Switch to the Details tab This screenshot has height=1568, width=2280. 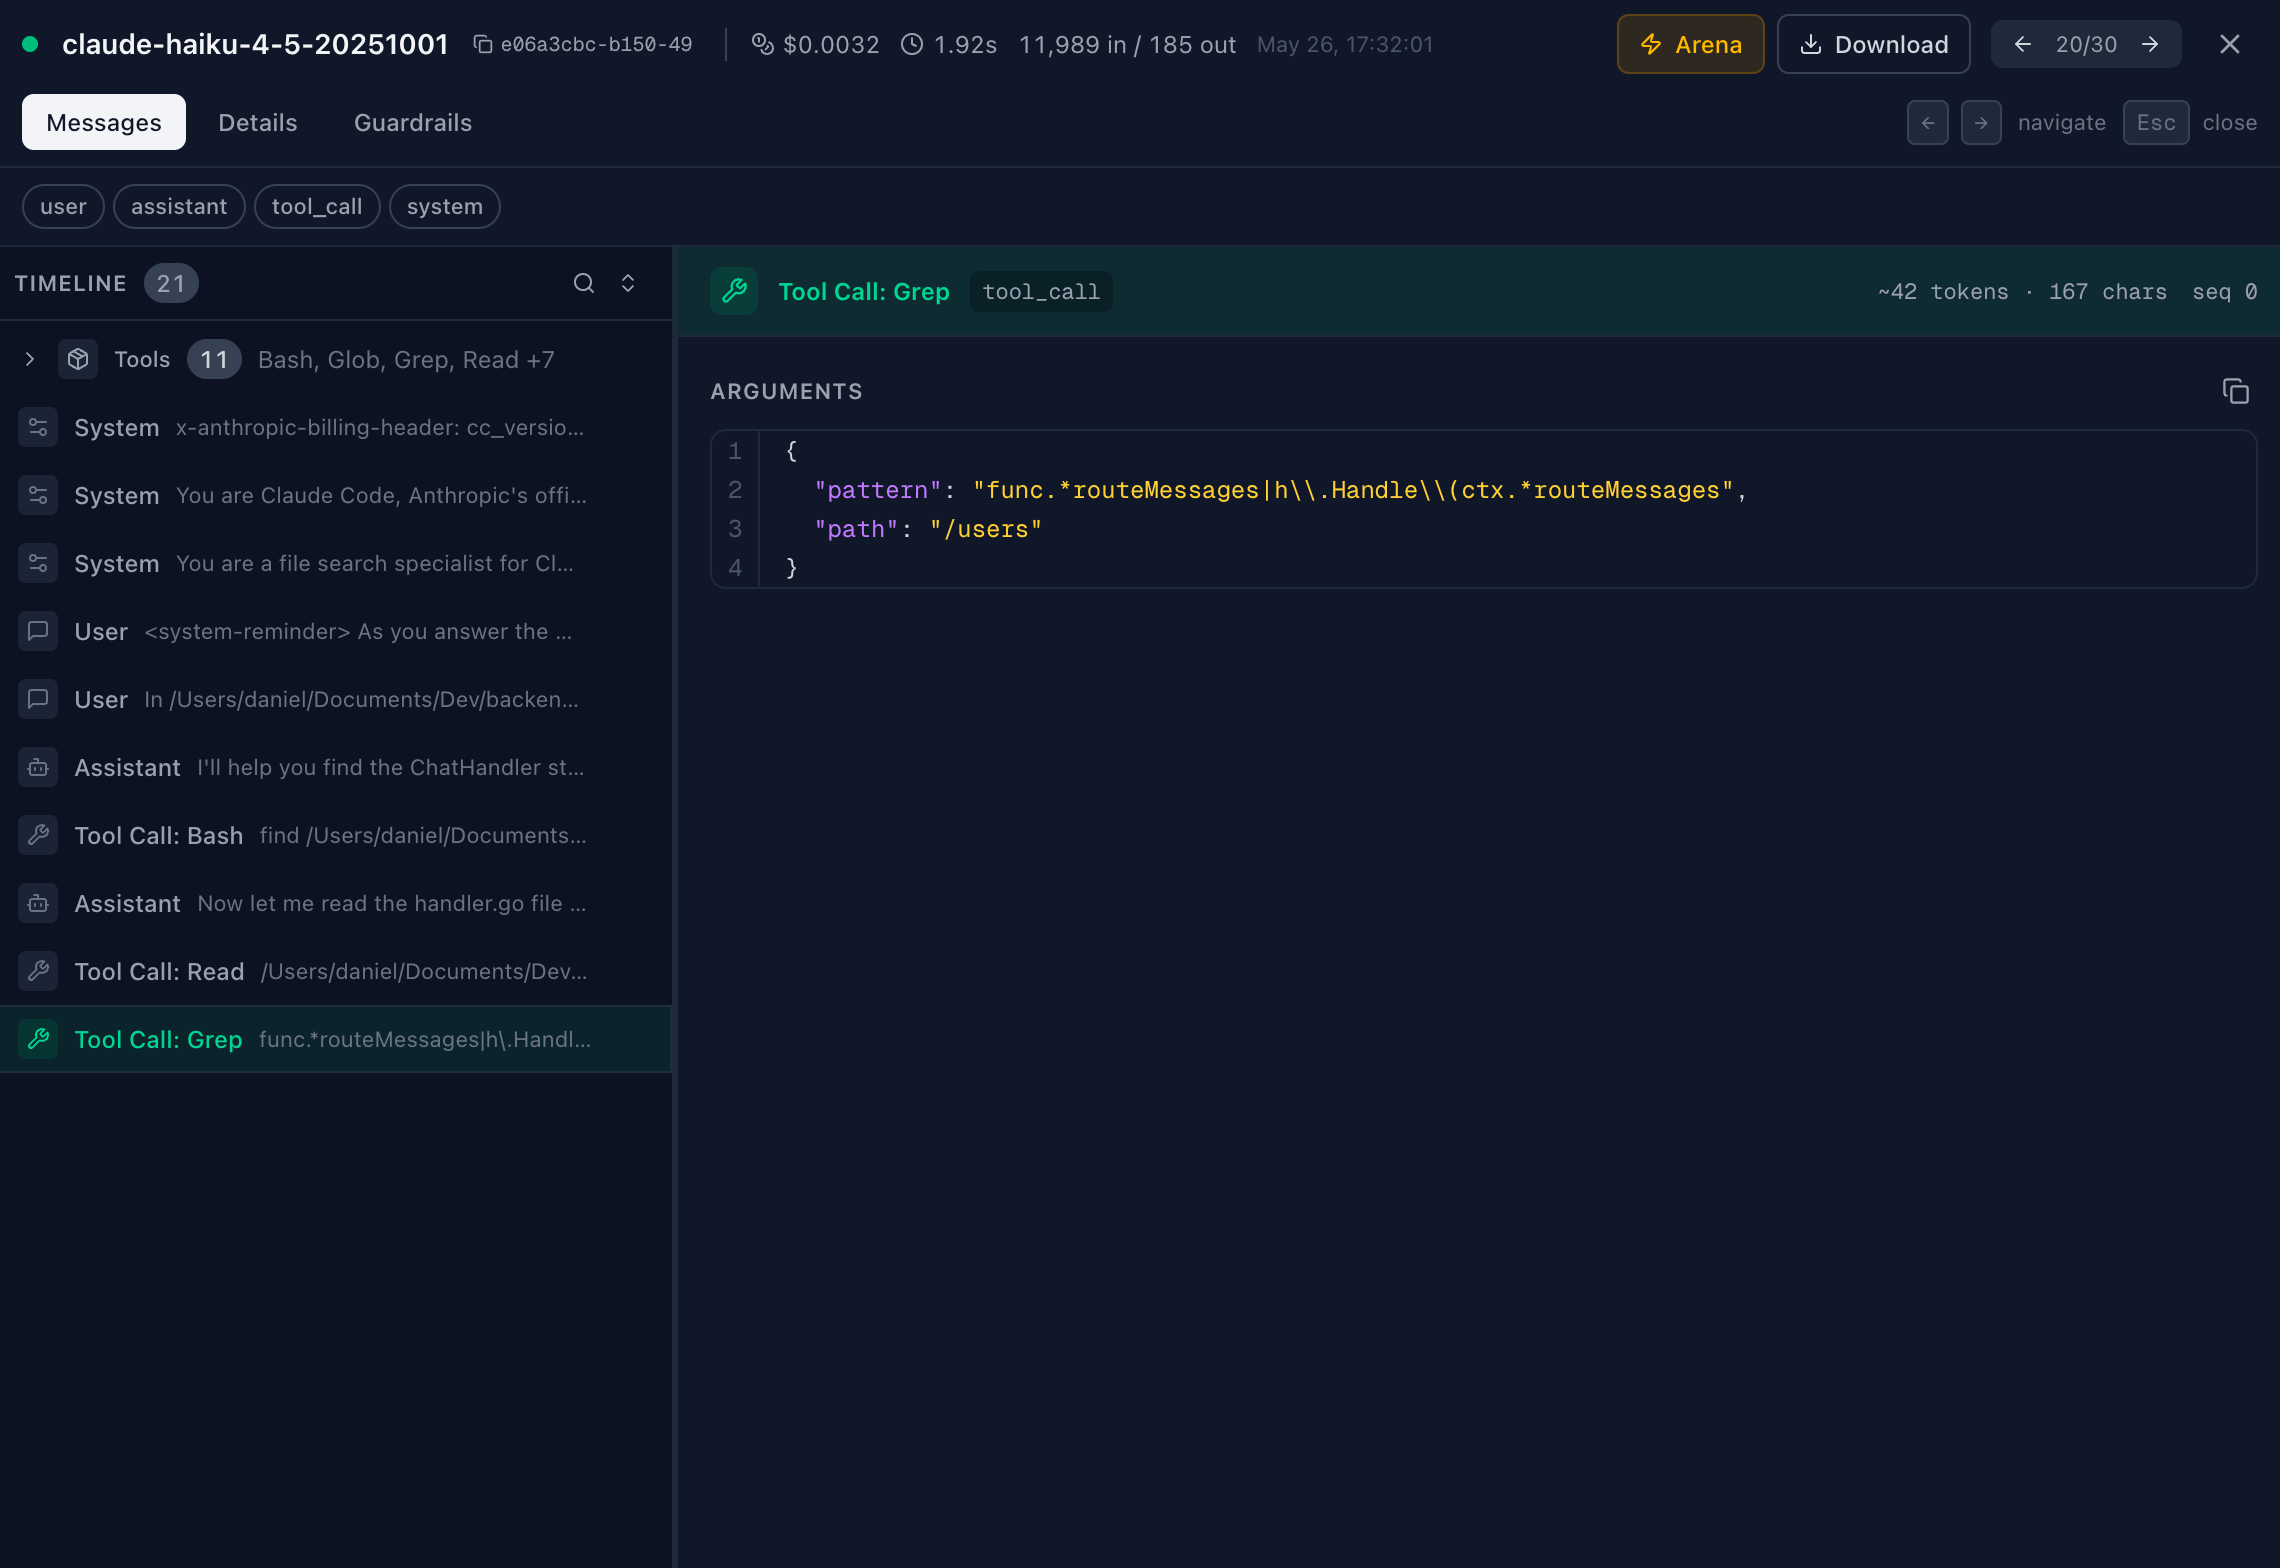click(258, 122)
